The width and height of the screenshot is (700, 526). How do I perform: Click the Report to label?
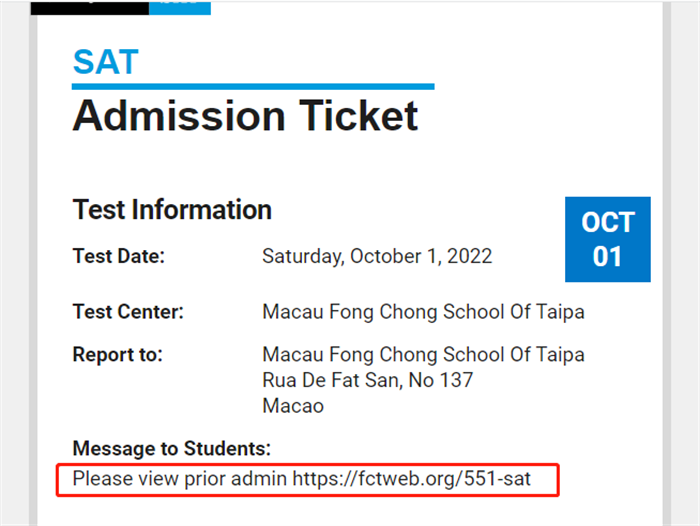click(x=117, y=355)
